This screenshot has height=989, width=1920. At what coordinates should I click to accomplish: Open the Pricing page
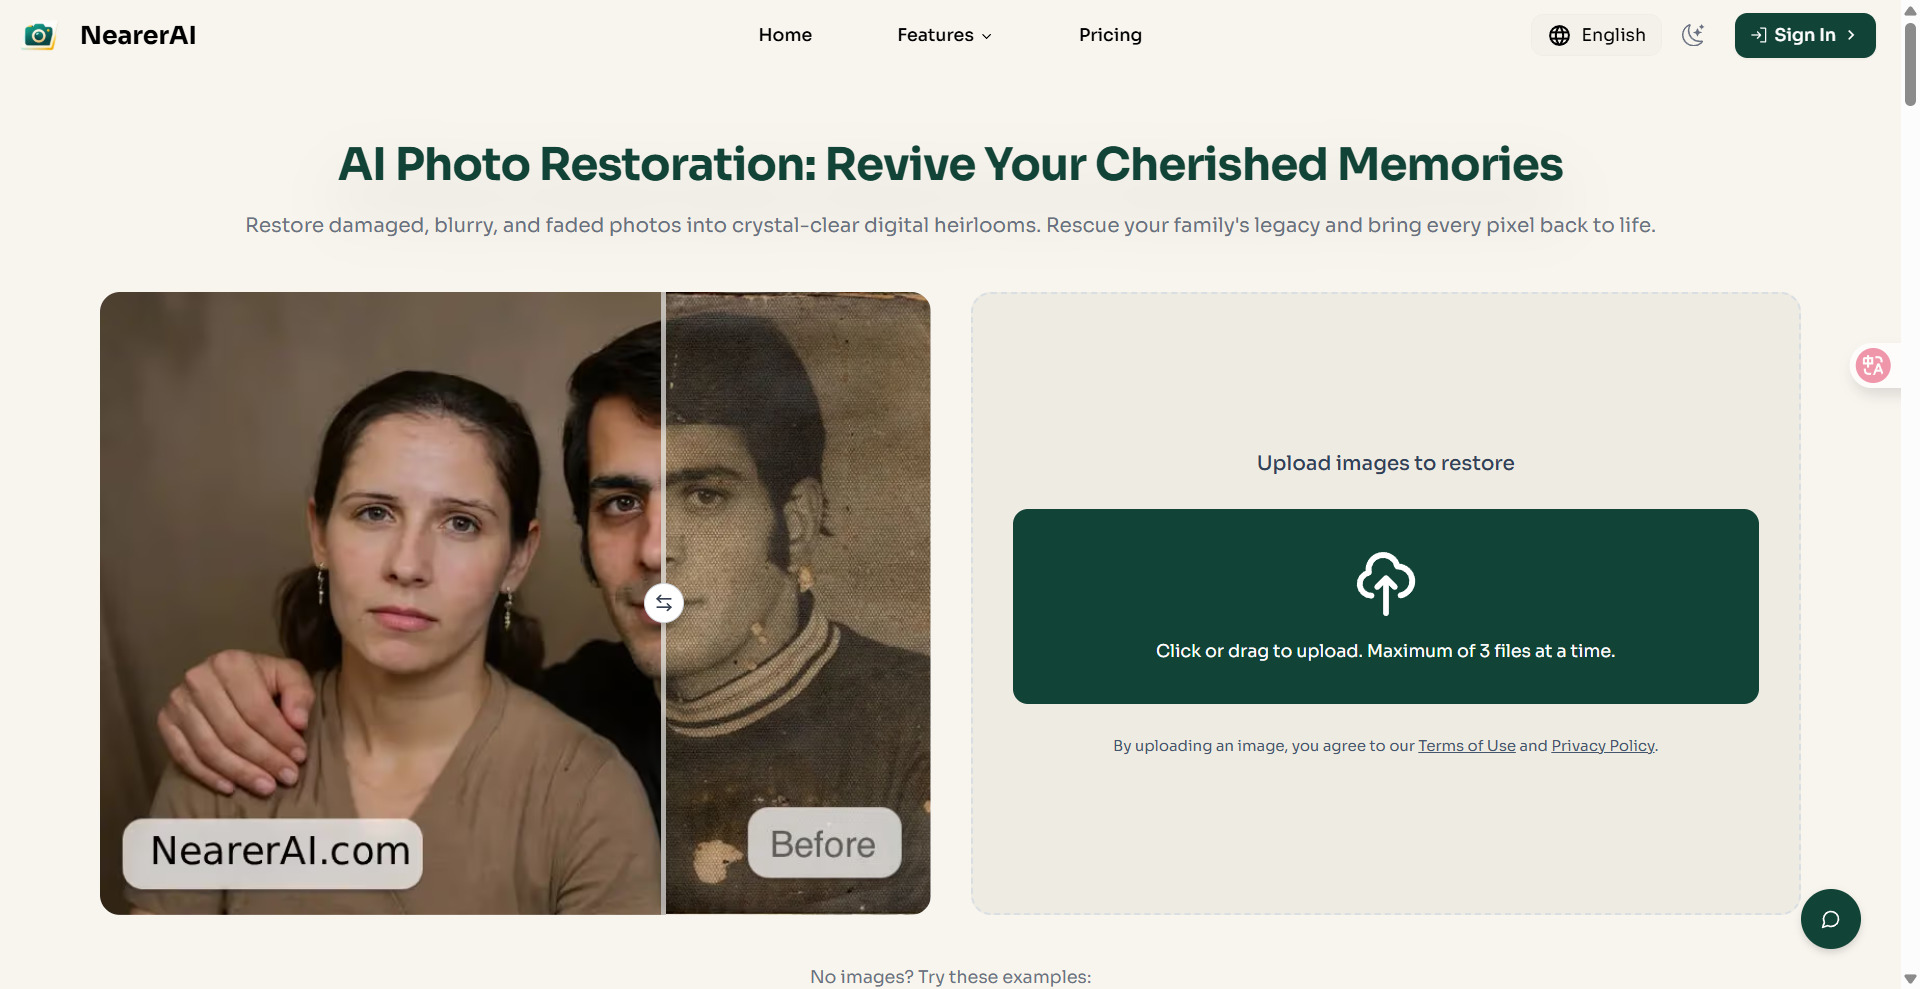(x=1110, y=35)
